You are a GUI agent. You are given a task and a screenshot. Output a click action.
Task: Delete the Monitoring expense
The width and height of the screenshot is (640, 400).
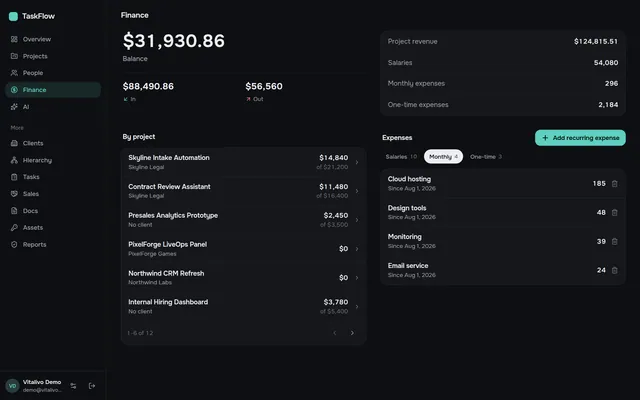(x=614, y=242)
